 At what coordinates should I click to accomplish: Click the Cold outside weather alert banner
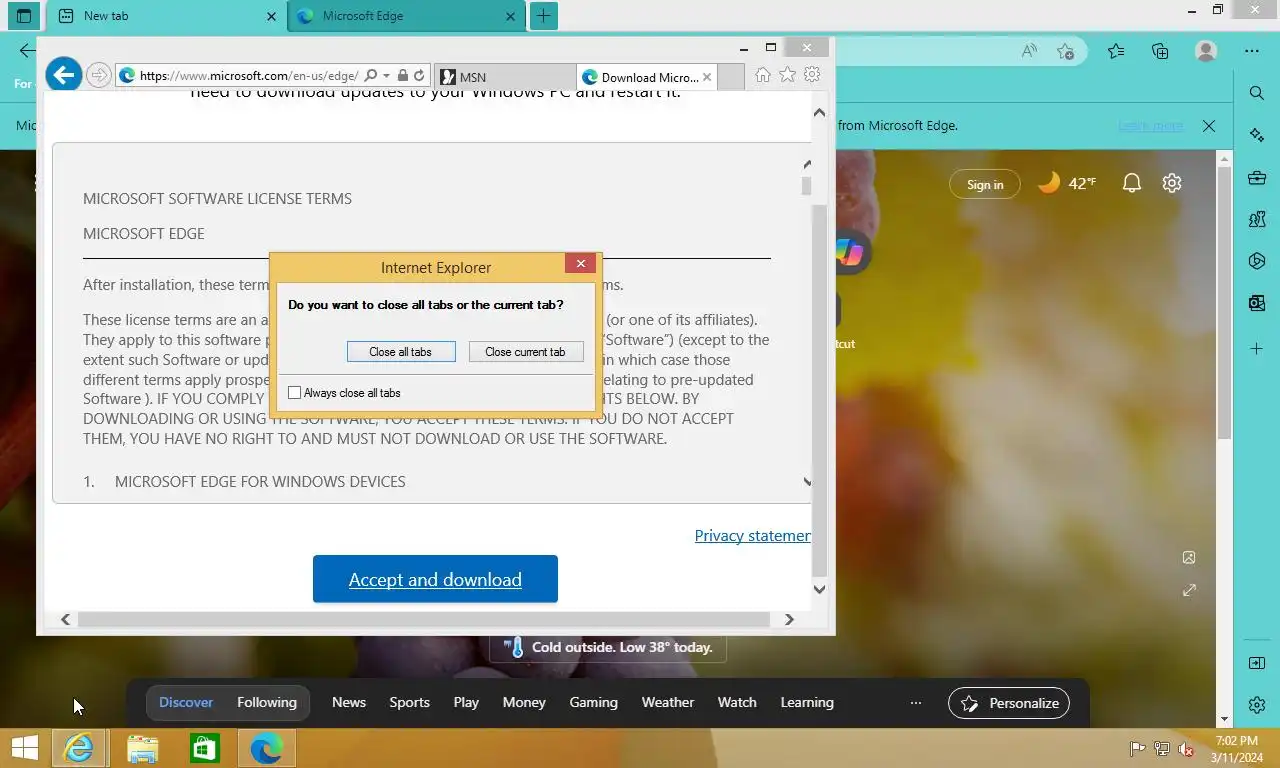point(608,647)
